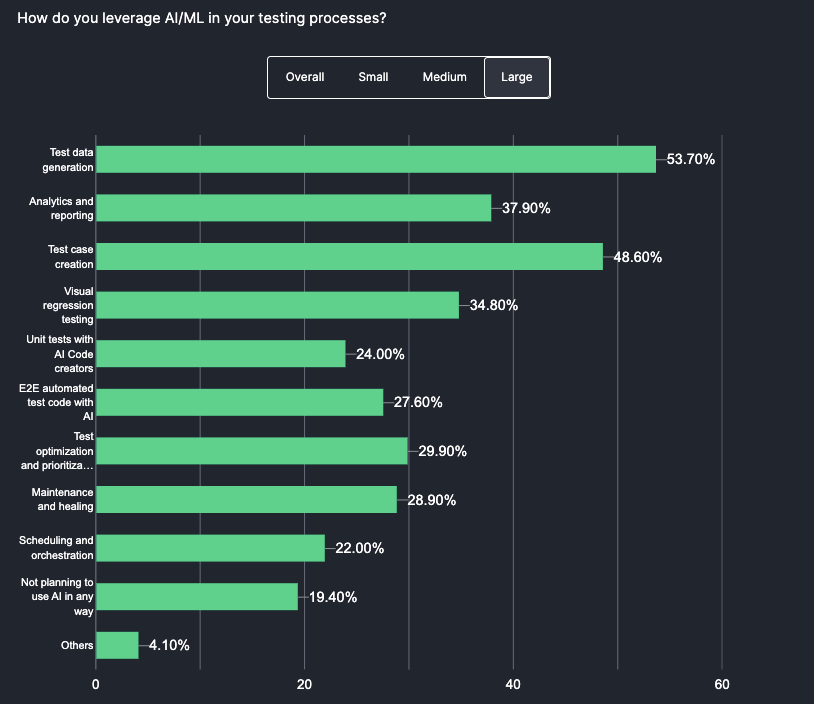Screen dimensions: 814x704
Task: Click the Scheduling and orchestration axis label
Action: (x=55, y=548)
